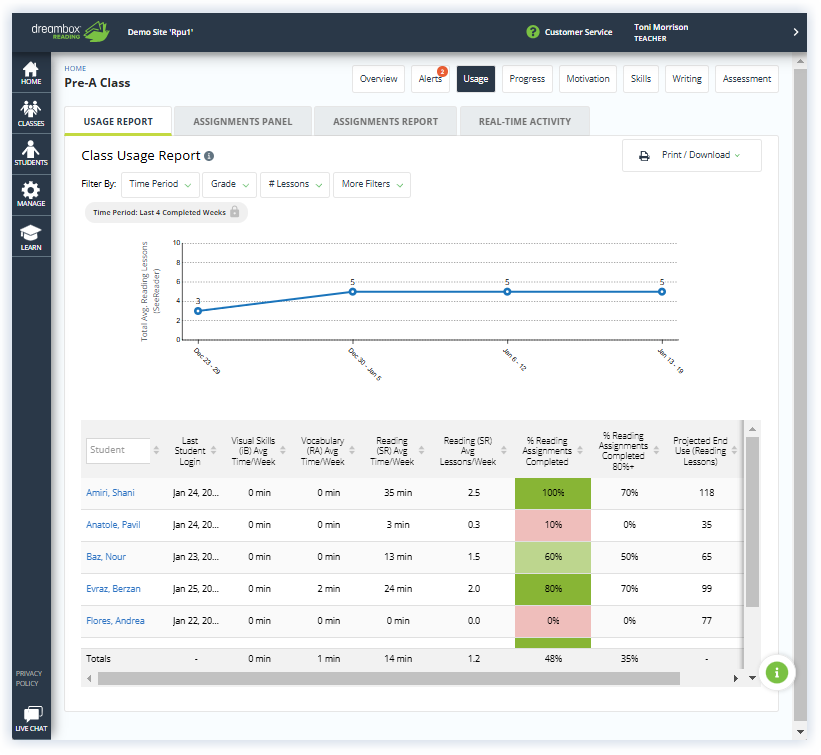Image resolution: width=821 pixels, height=755 pixels.
Task: View the Alerts badge button
Action: 430,78
